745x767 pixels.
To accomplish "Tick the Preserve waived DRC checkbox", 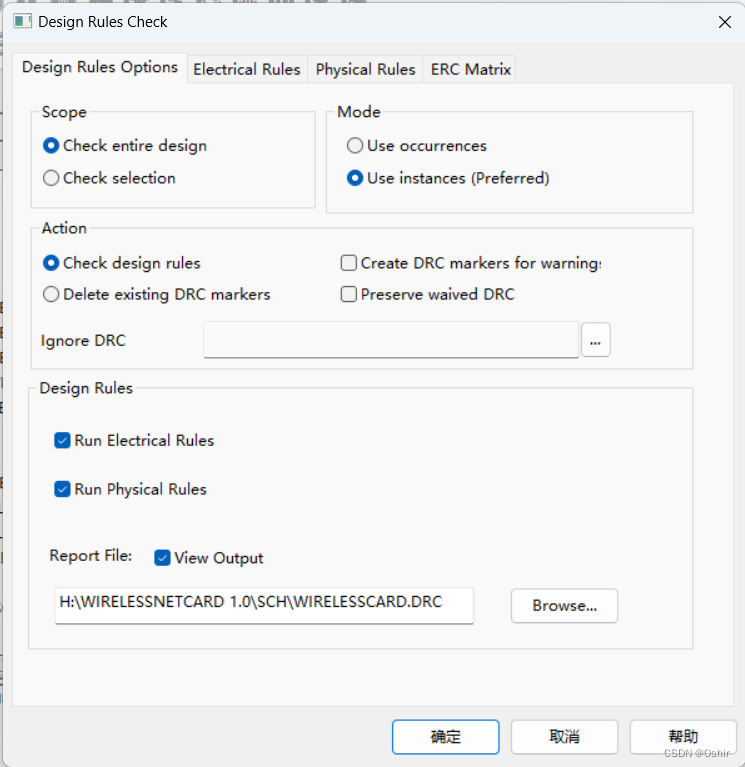I will coord(349,295).
